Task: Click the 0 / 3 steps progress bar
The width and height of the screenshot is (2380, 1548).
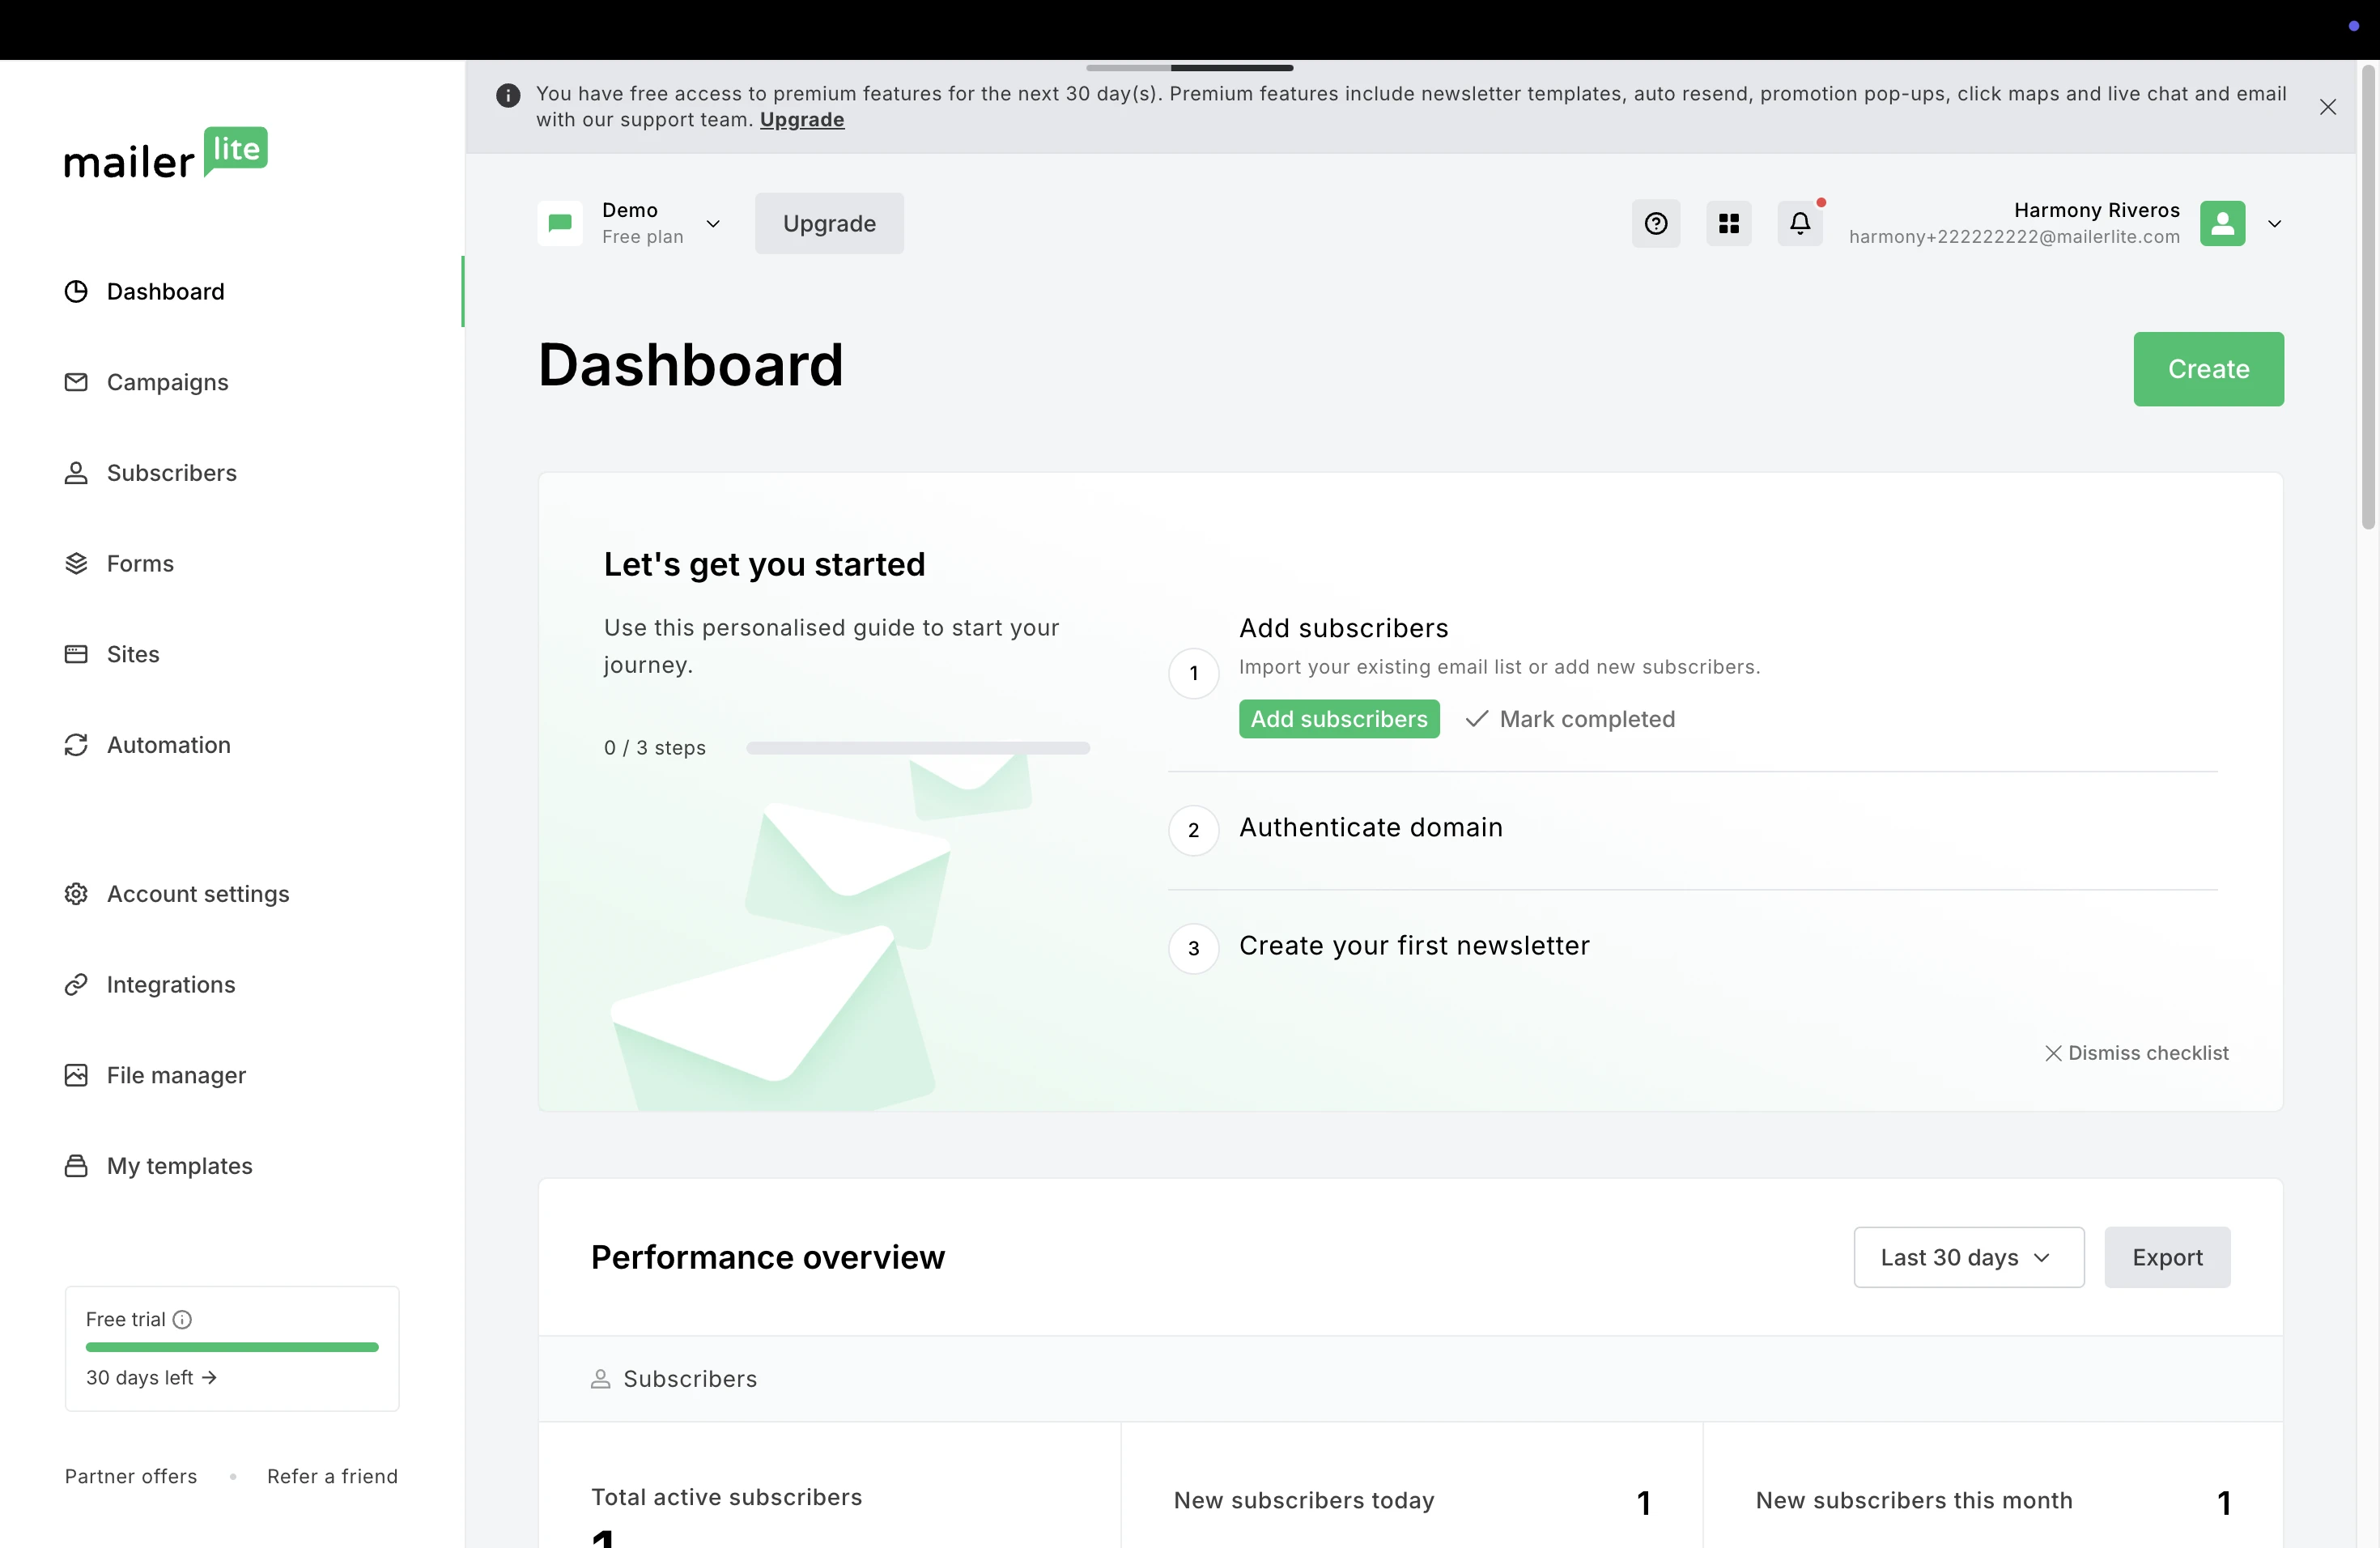Action: [x=917, y=748]
